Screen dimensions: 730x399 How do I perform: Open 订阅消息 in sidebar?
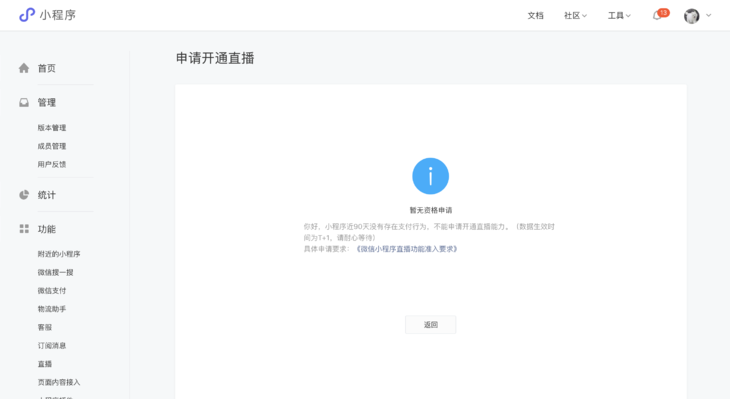coord(52,345)
